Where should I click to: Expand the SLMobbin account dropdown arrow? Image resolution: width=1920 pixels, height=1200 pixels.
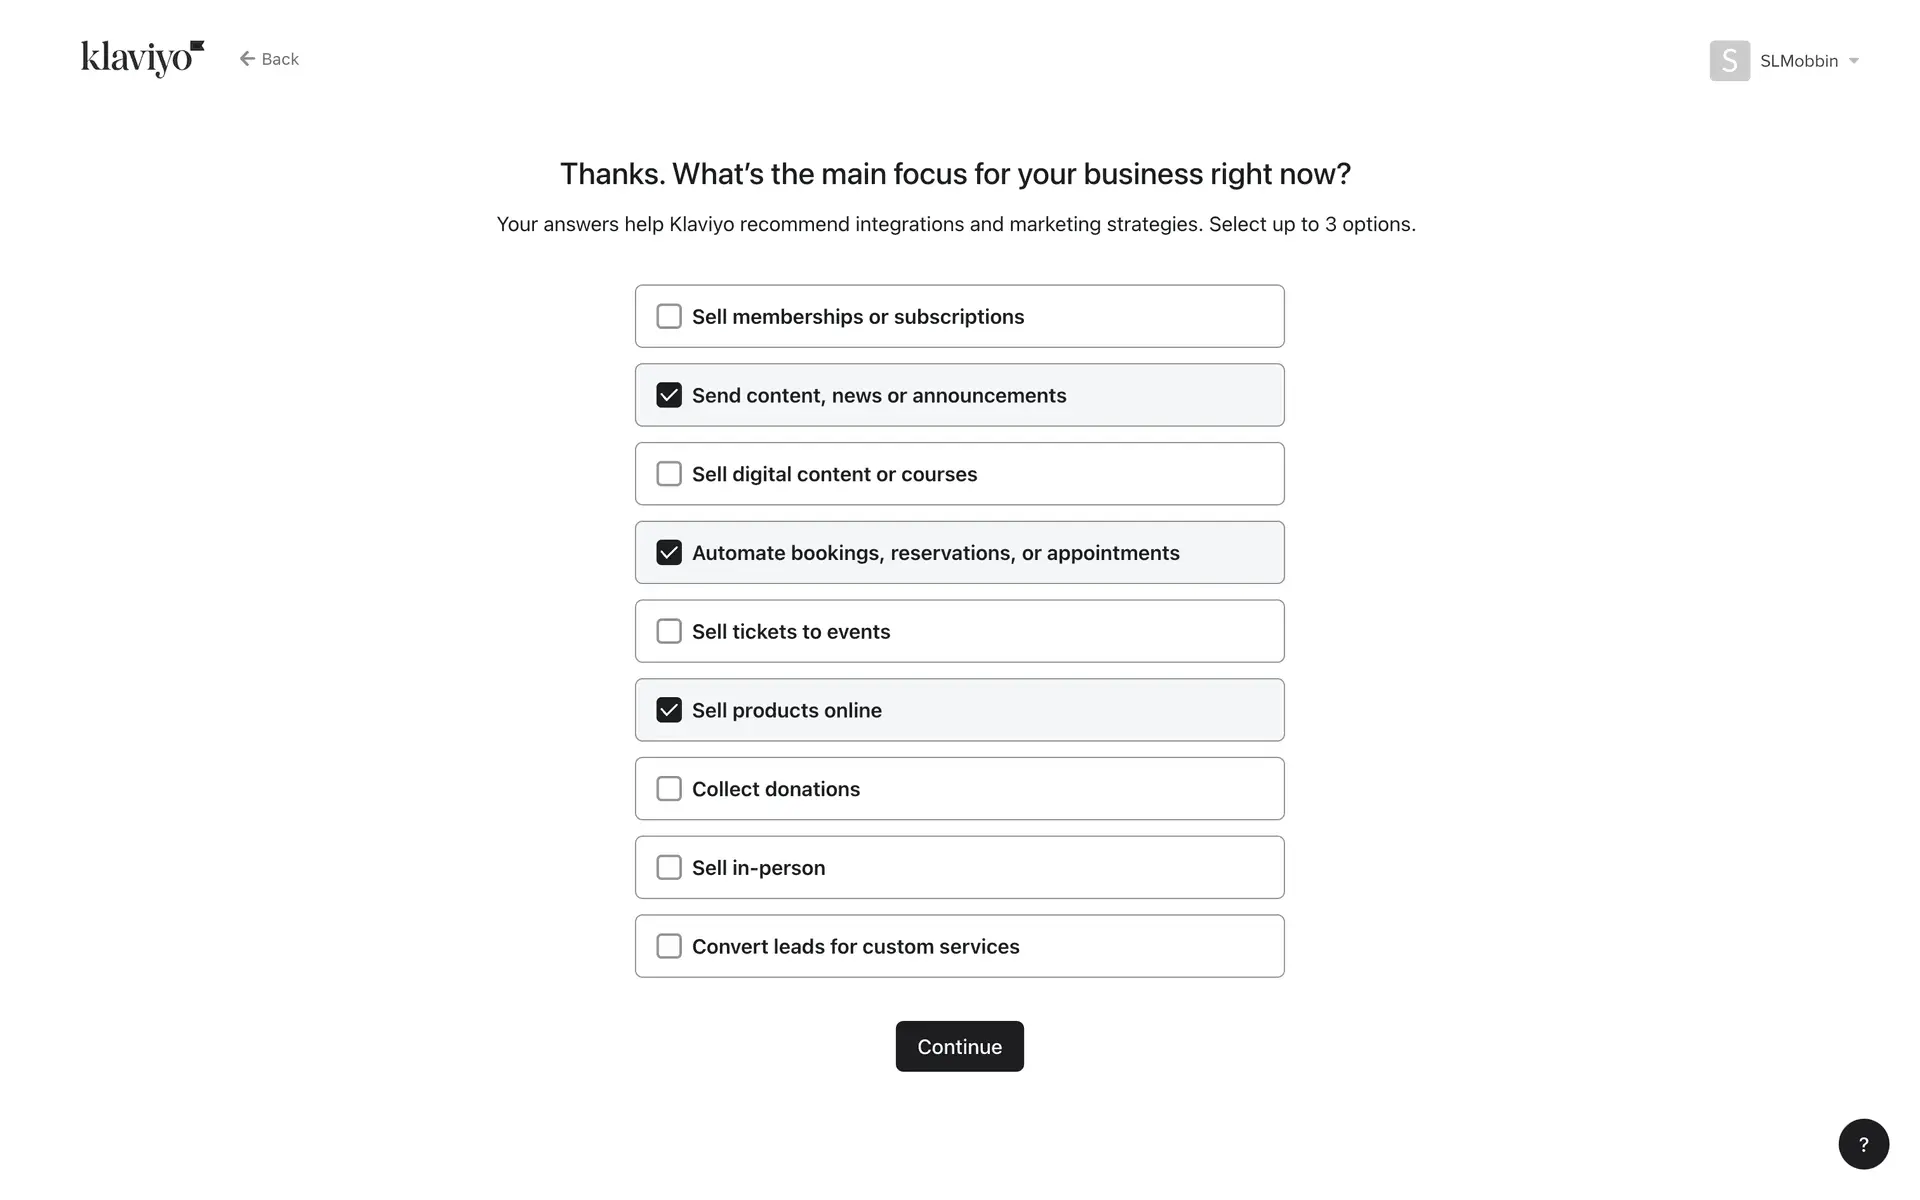[1854, 61]
